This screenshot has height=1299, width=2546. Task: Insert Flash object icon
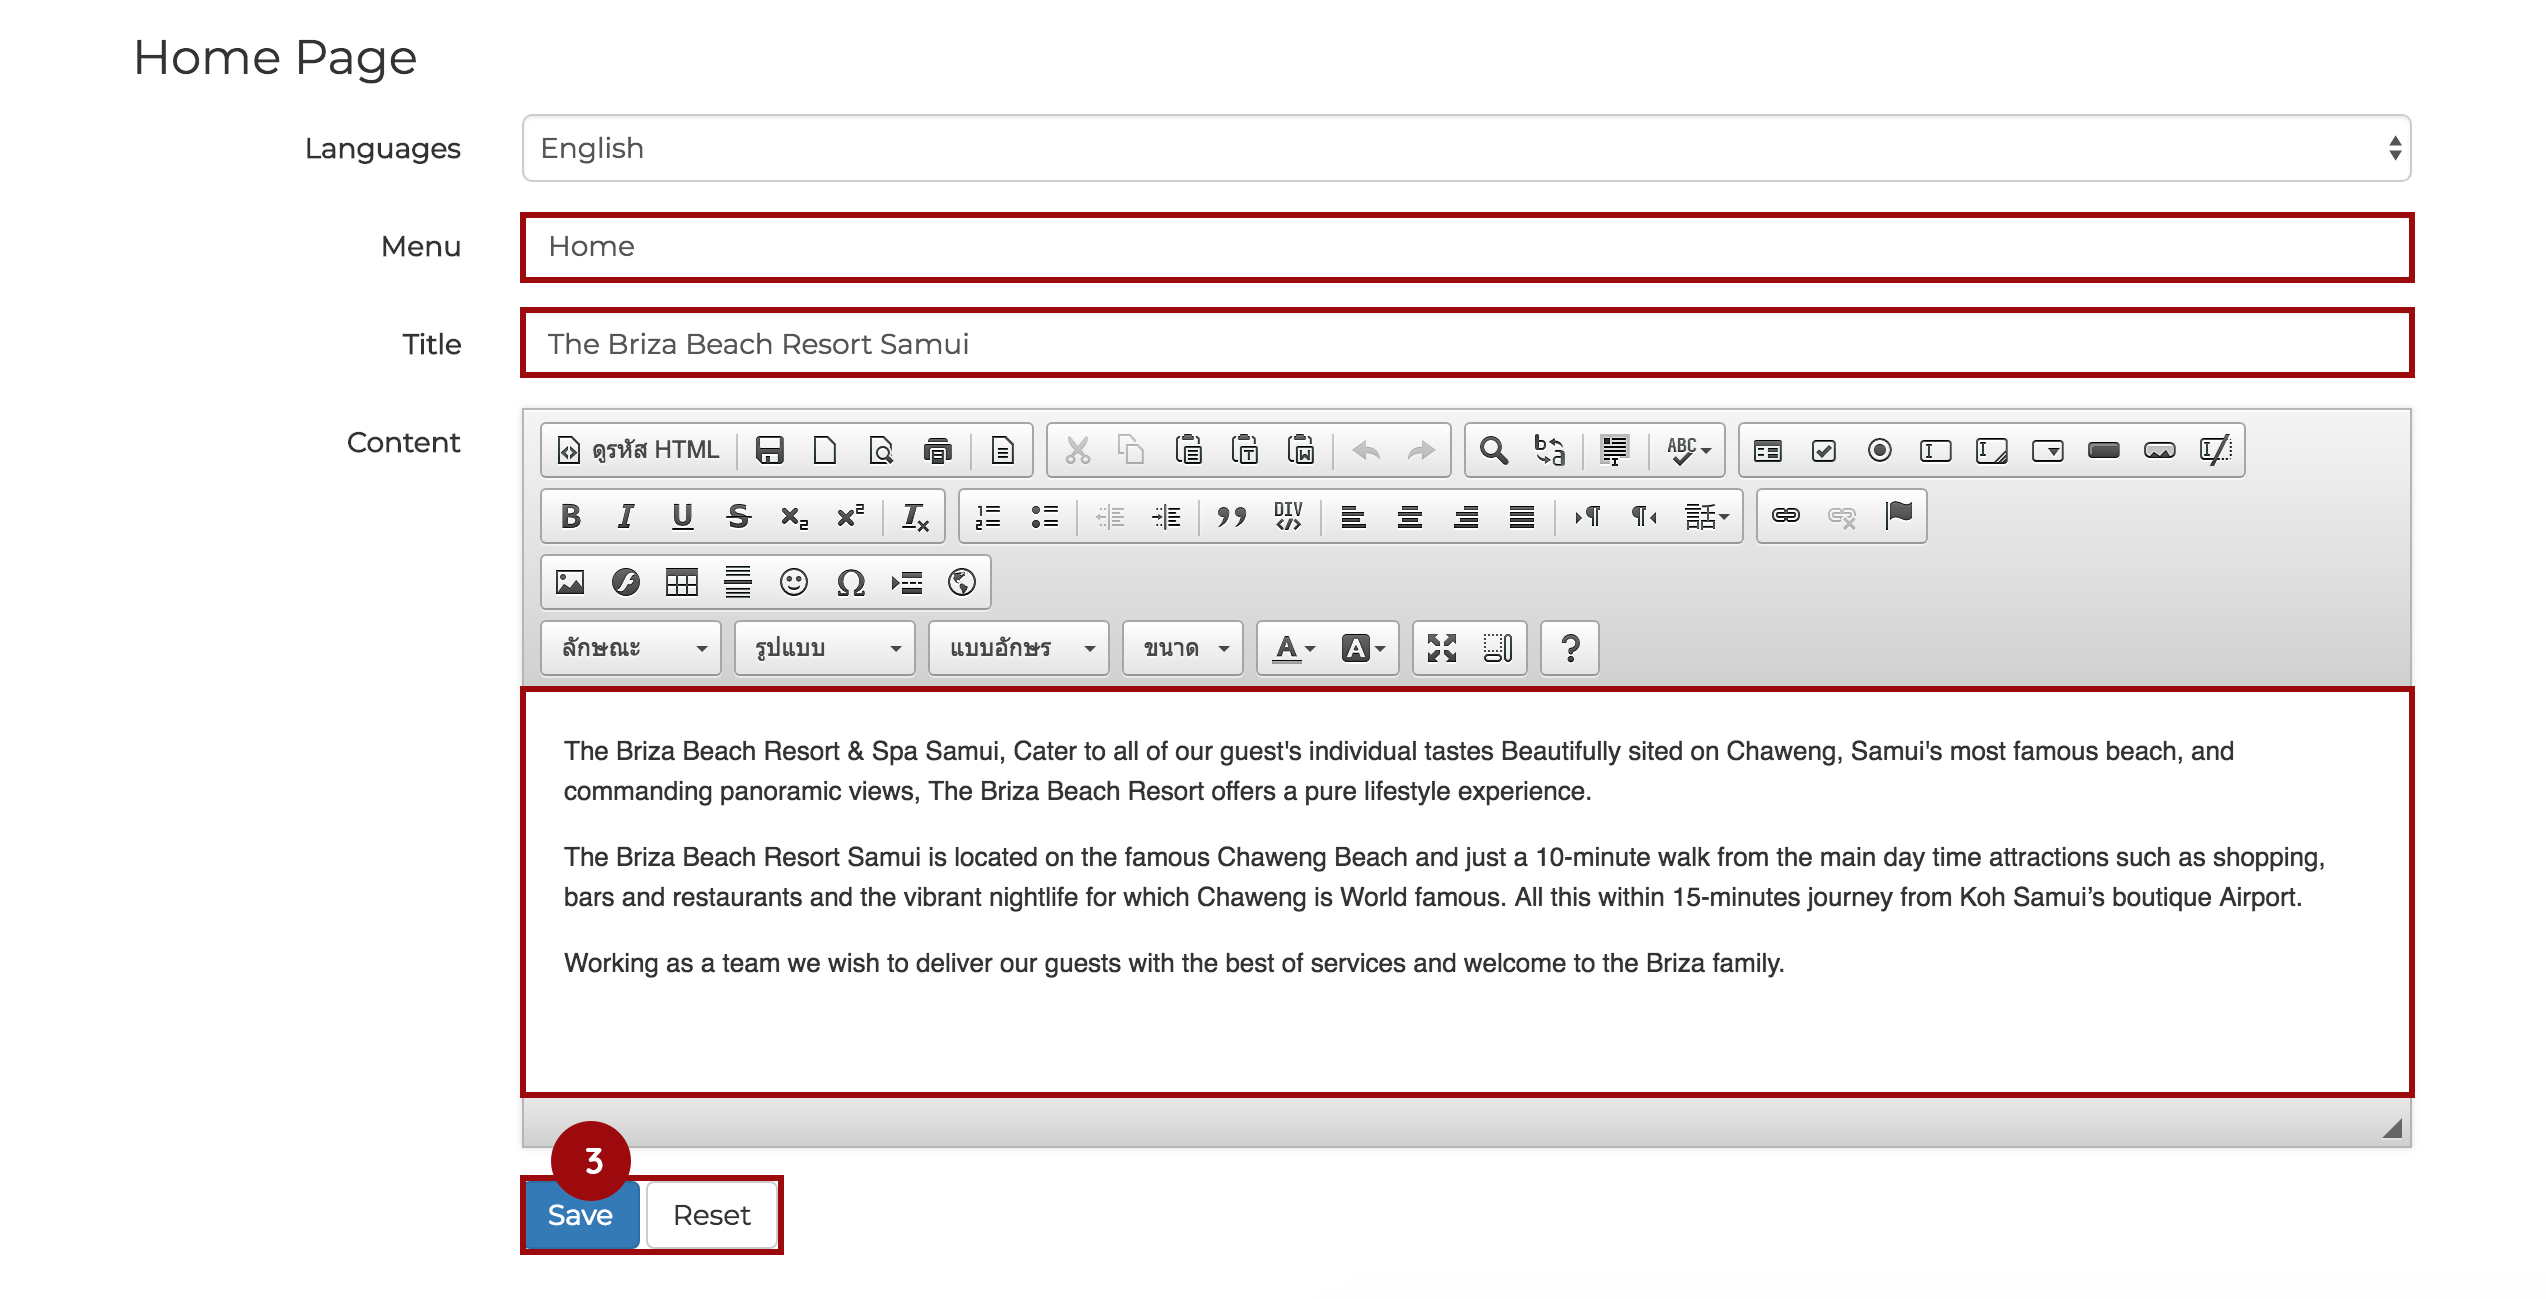coord(626,582)
